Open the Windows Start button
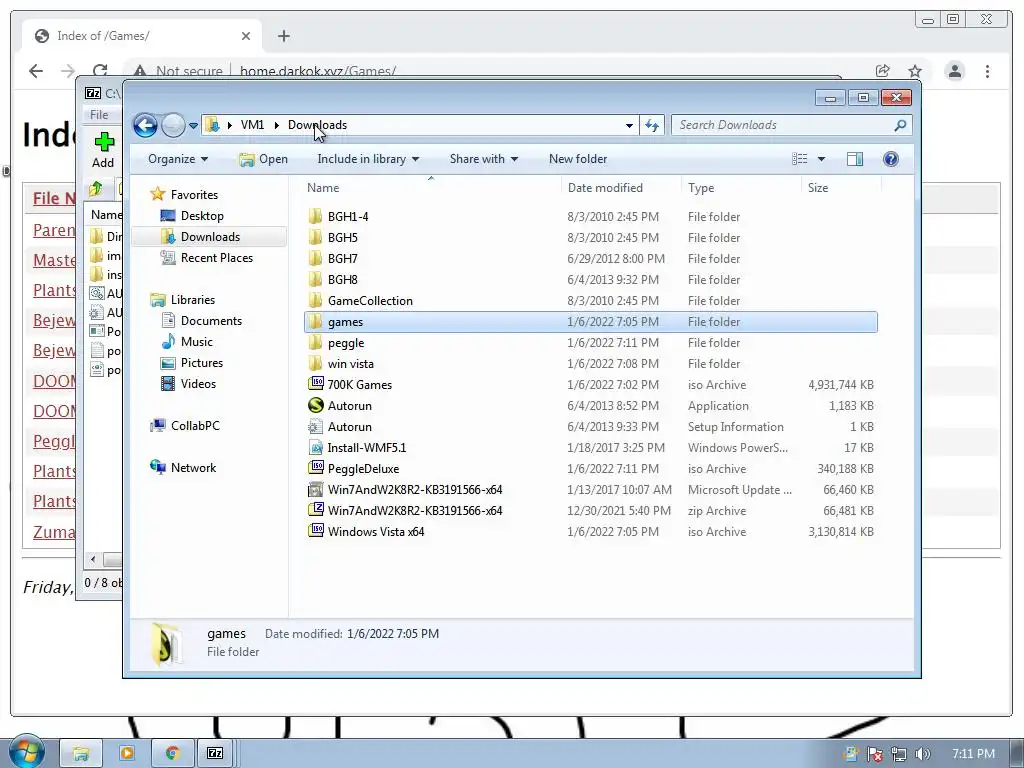This screenshot has width=1024, height=768. [26, 752]
